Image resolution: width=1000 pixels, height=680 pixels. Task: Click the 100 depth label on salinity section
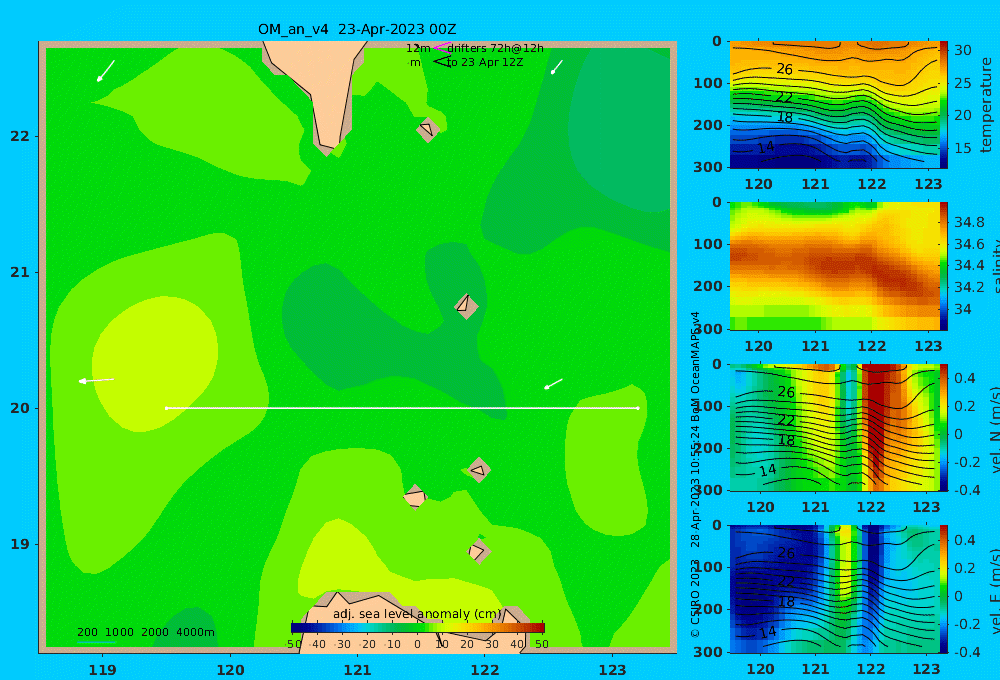(x=708, y=244)
